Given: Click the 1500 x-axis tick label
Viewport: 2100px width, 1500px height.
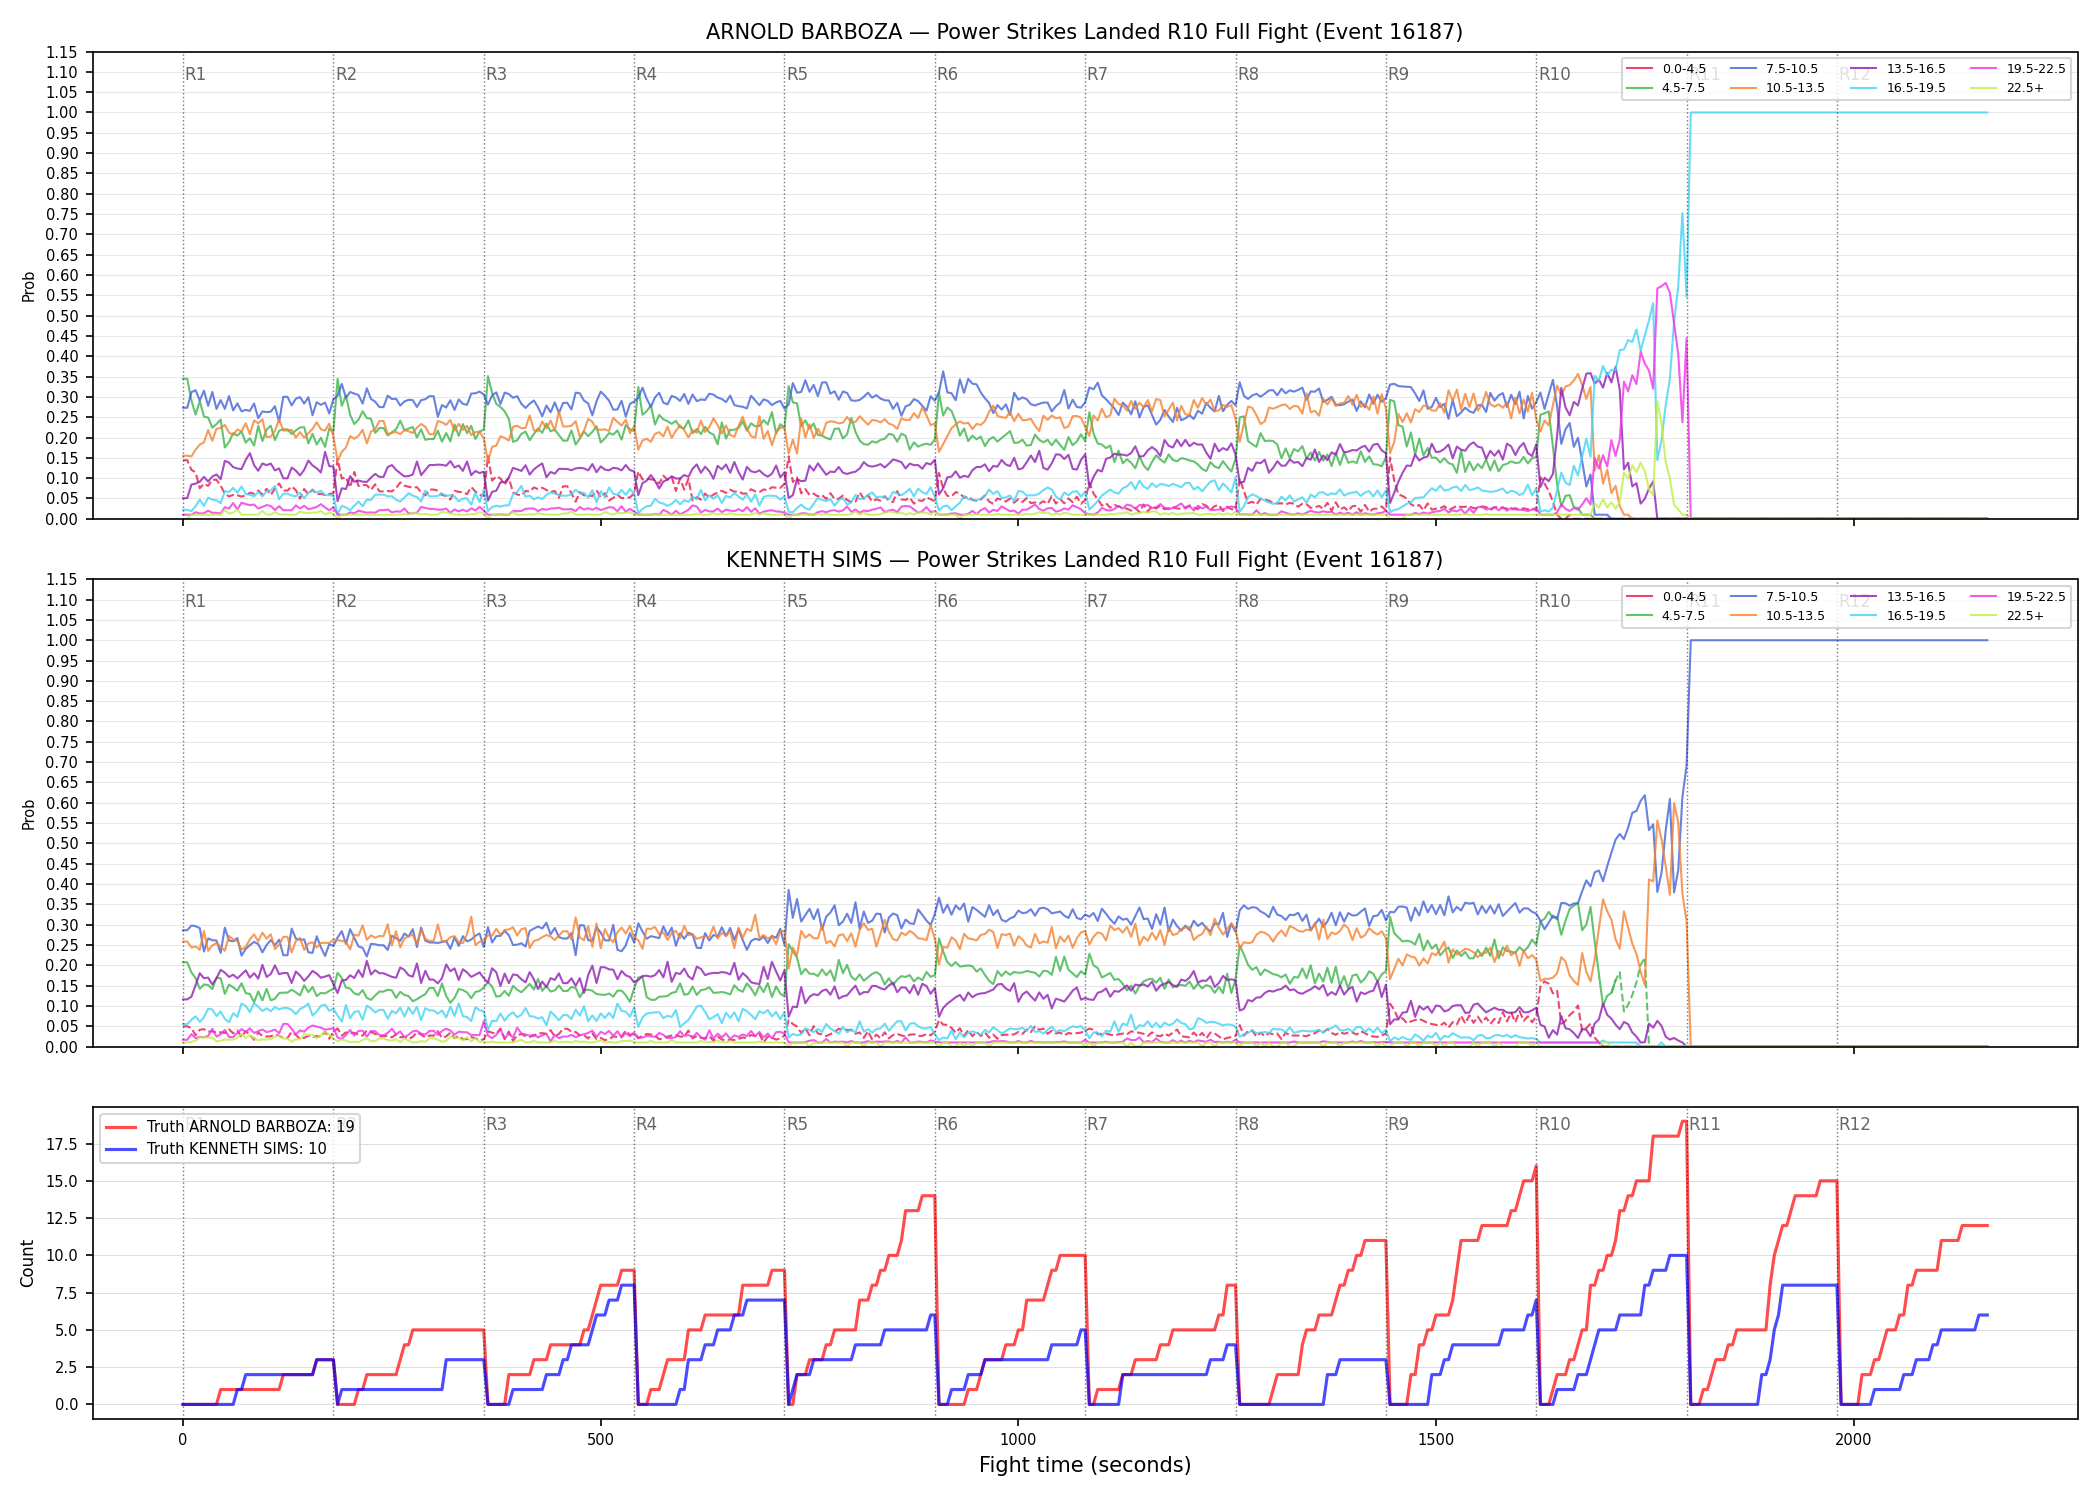Looking at the screenshot, I should point(1436,1439).
